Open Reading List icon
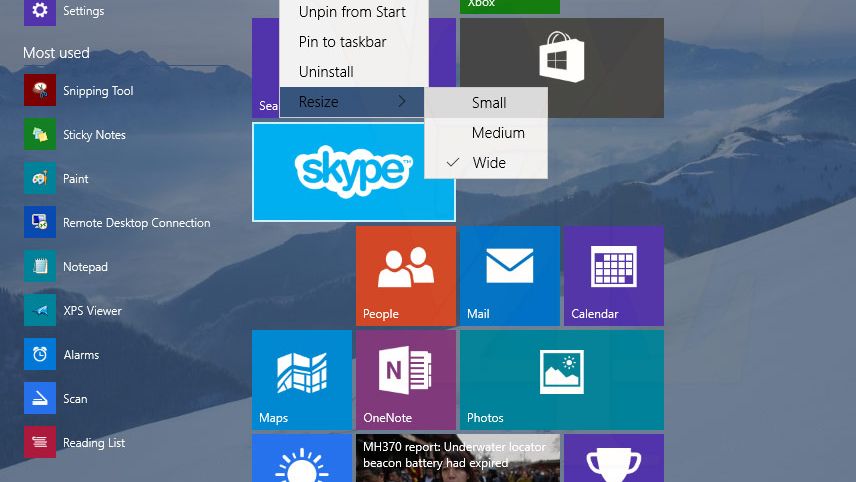 [40, 442]
